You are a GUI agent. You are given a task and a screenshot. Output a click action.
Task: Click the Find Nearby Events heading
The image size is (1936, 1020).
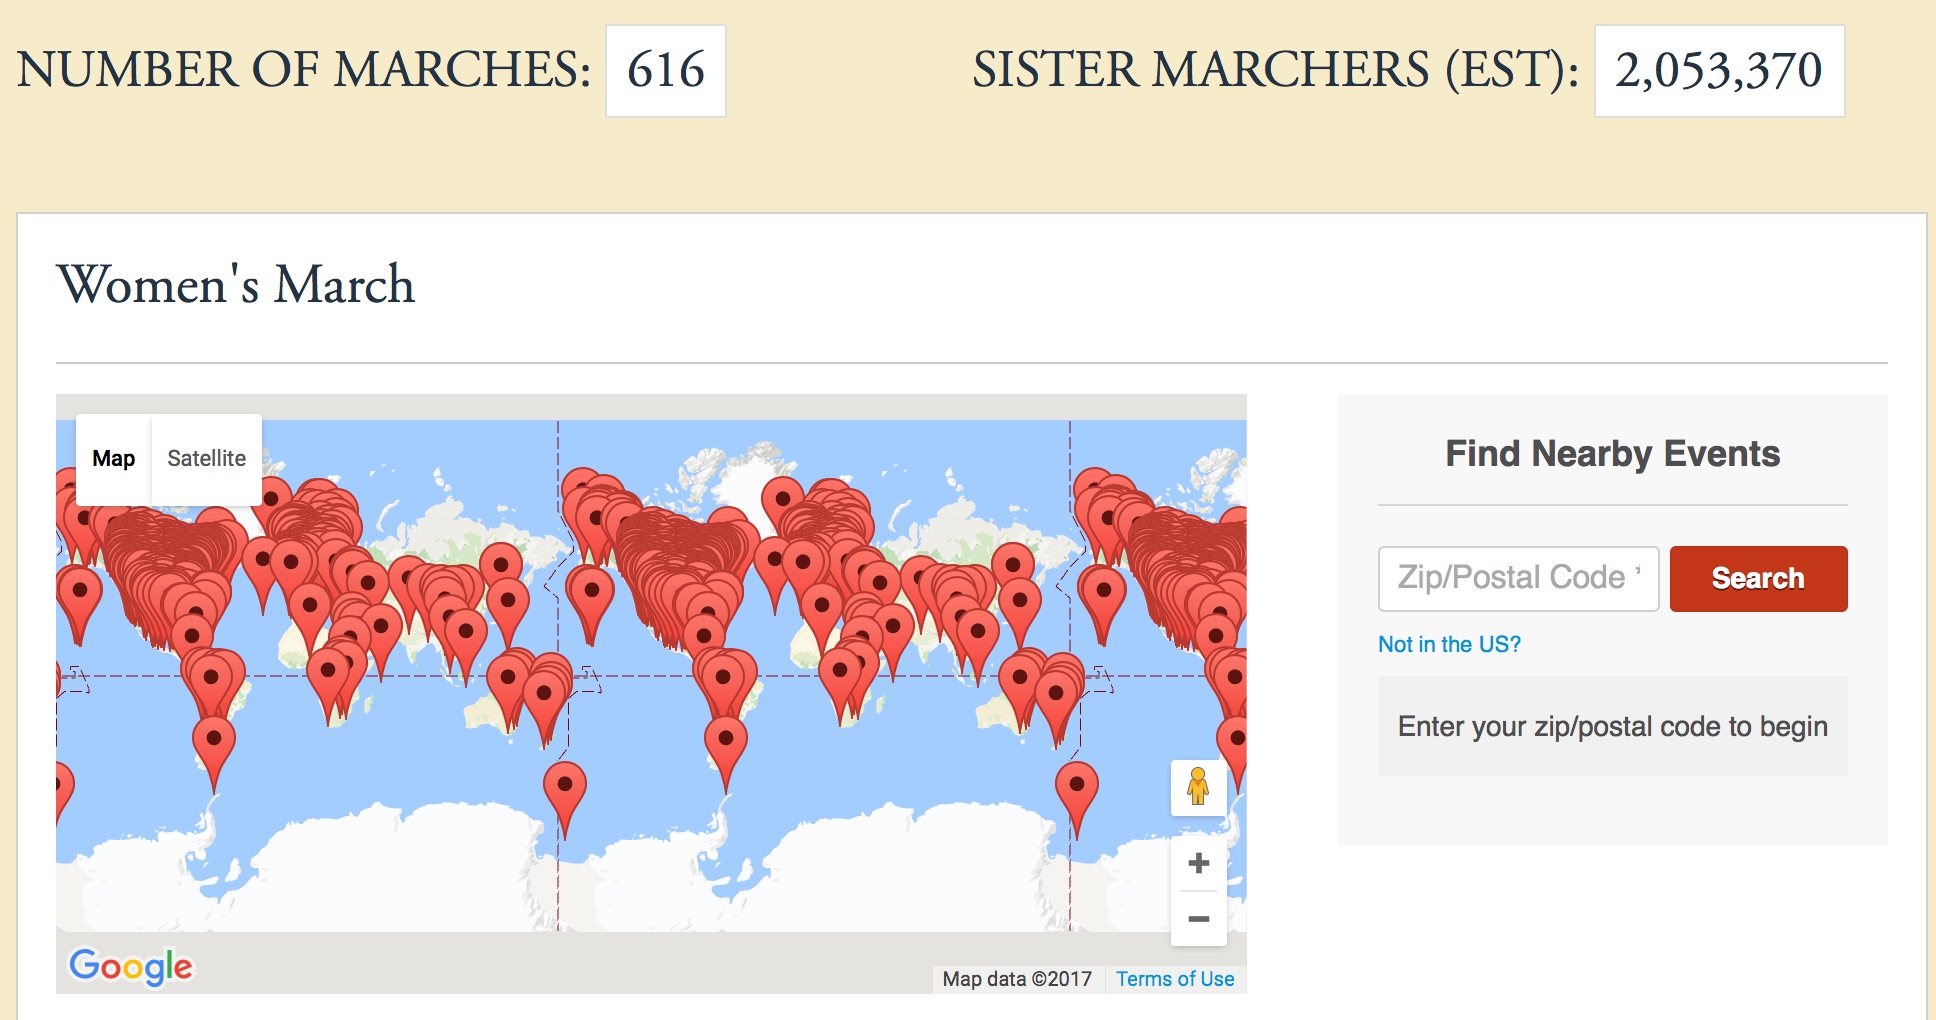[x=1612, y=454]
